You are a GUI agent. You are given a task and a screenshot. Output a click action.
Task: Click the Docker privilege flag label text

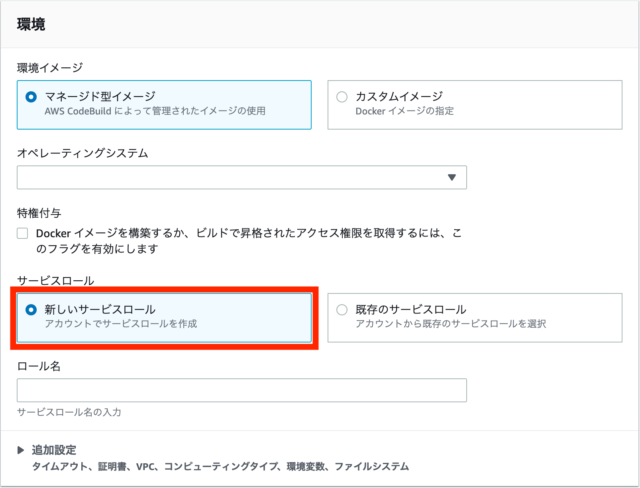click(249, 241)
